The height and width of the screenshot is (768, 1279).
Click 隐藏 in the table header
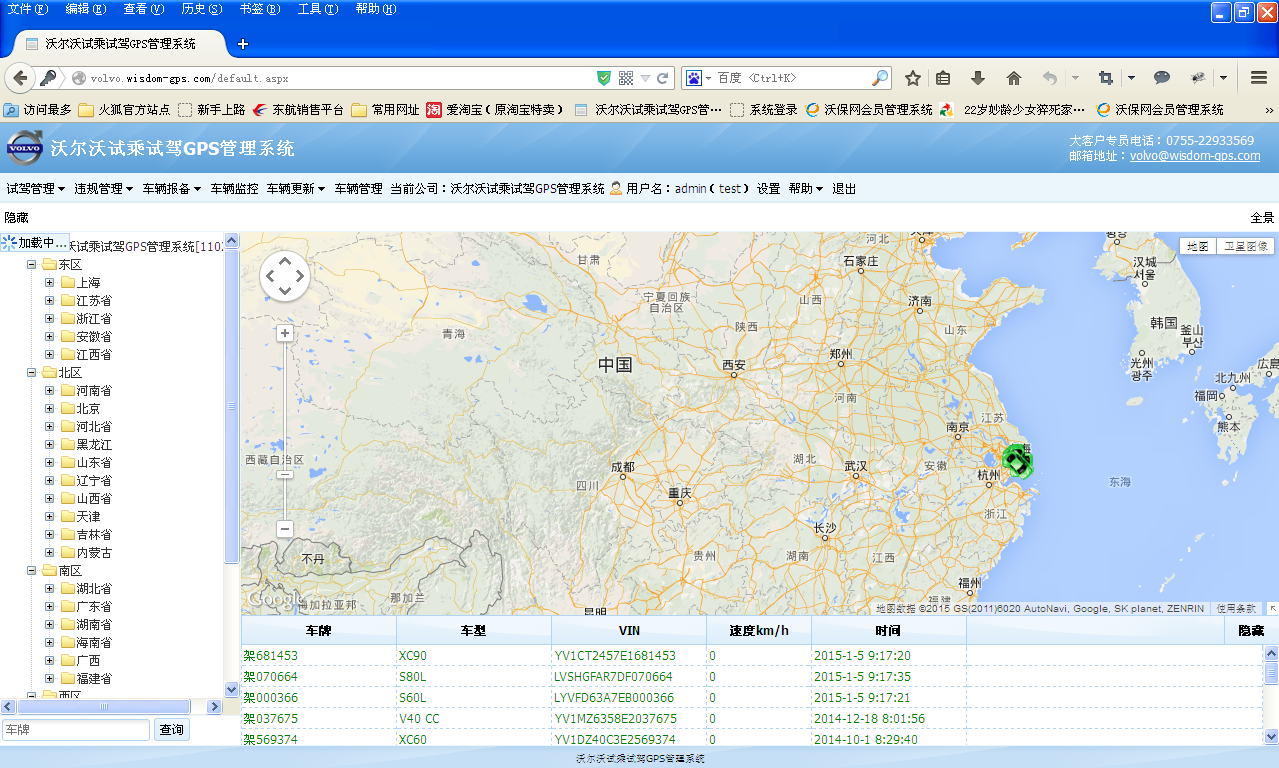1251,631
